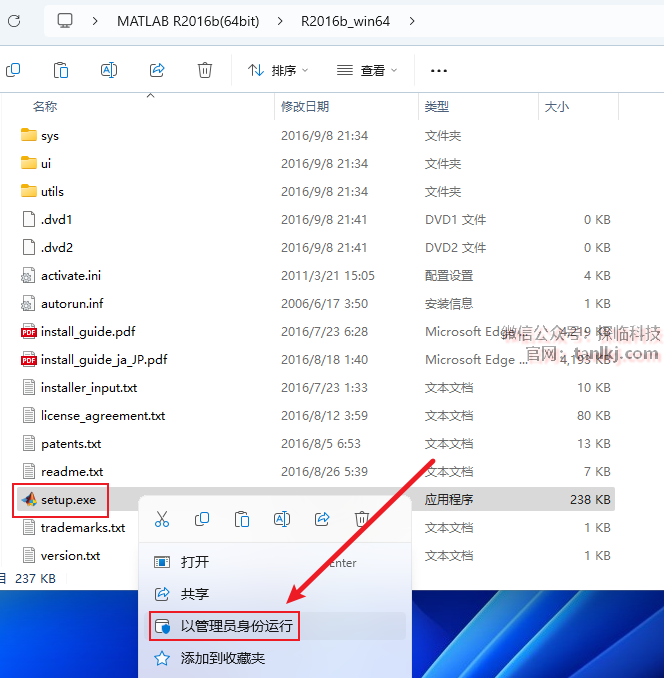Click the delete icon in context menu
Screen dimensions: 664x678
click(x=362, y=518)
